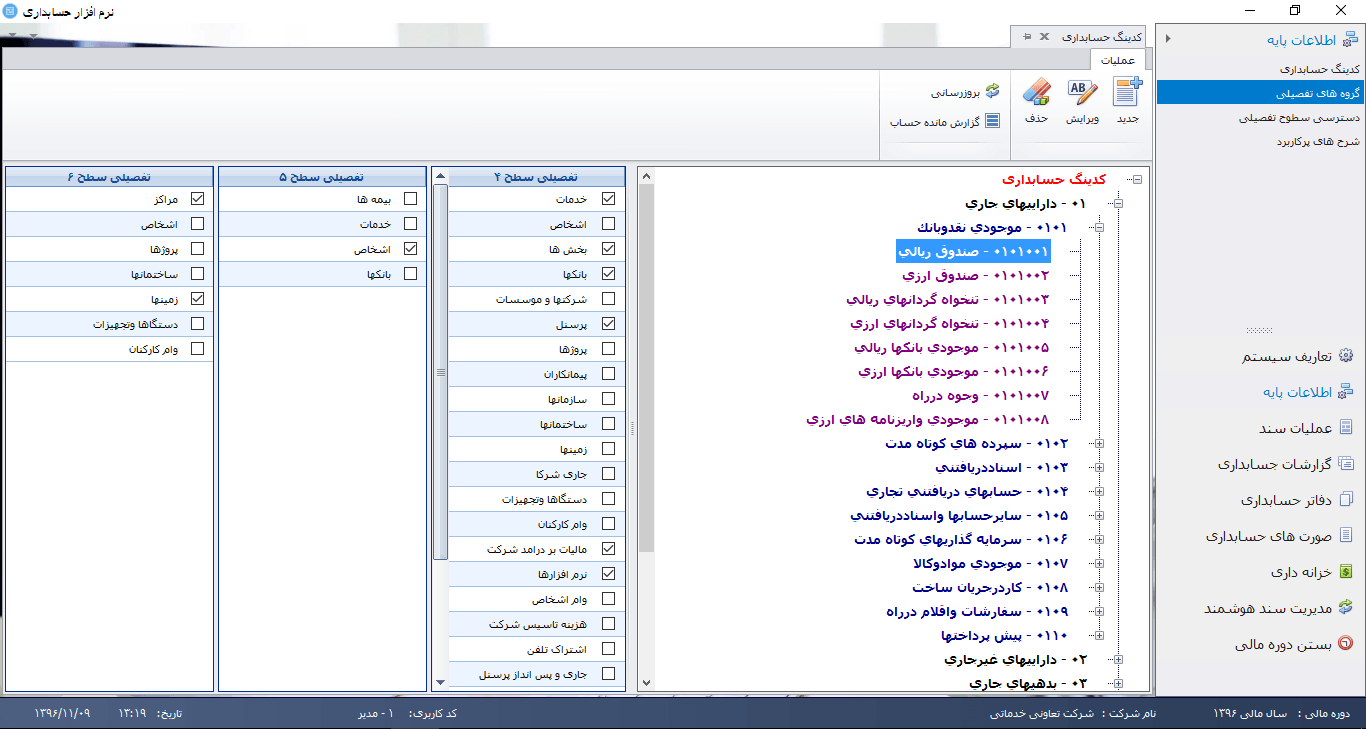Select the ۰۱۰۱۰۰۲ صندوق ارزی account
Viewport: 1366px width, 729px height.
(976, 275)
